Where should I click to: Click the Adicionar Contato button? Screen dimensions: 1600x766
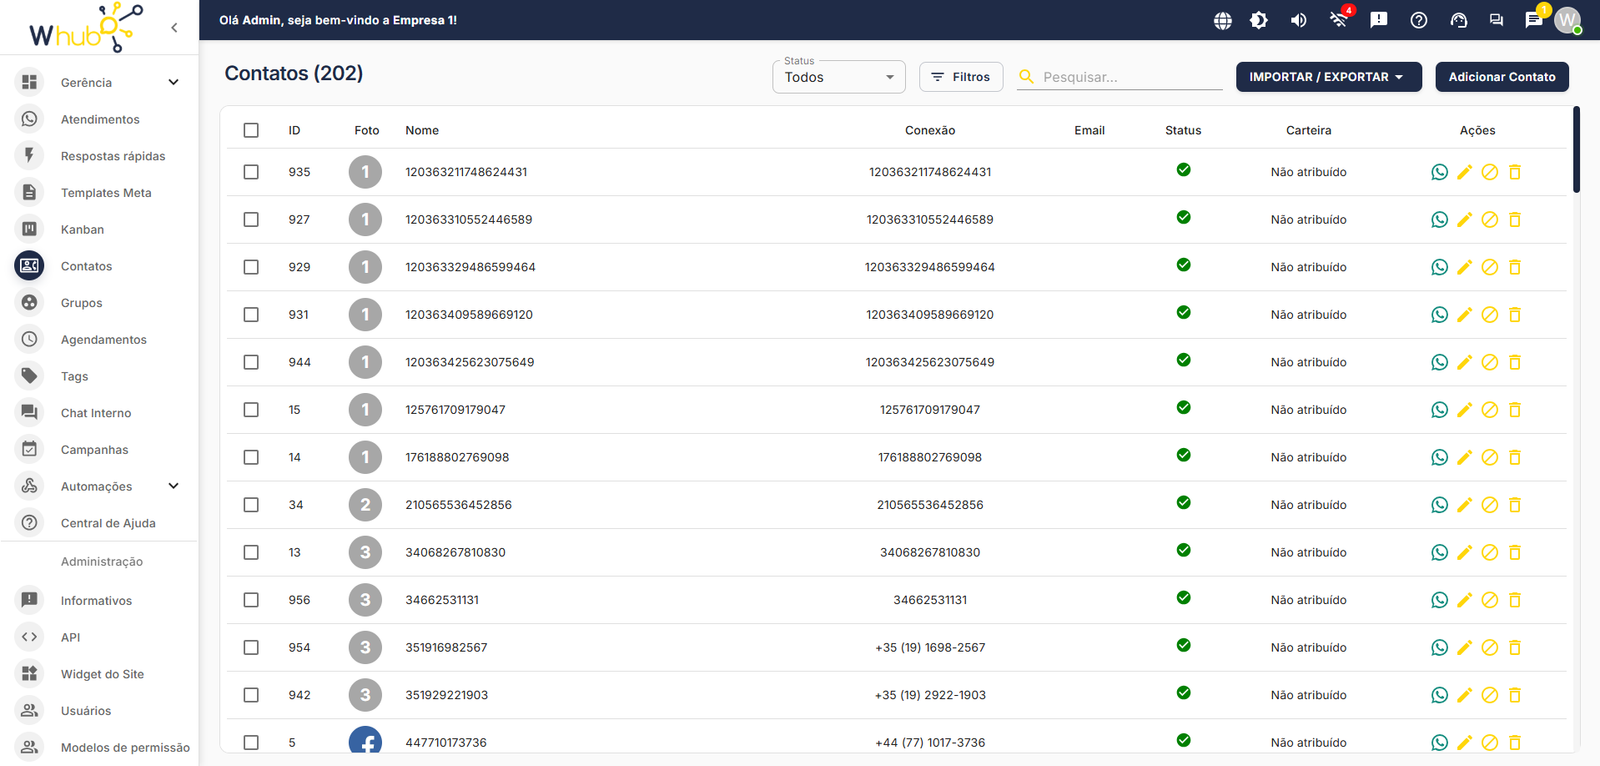1501,77
